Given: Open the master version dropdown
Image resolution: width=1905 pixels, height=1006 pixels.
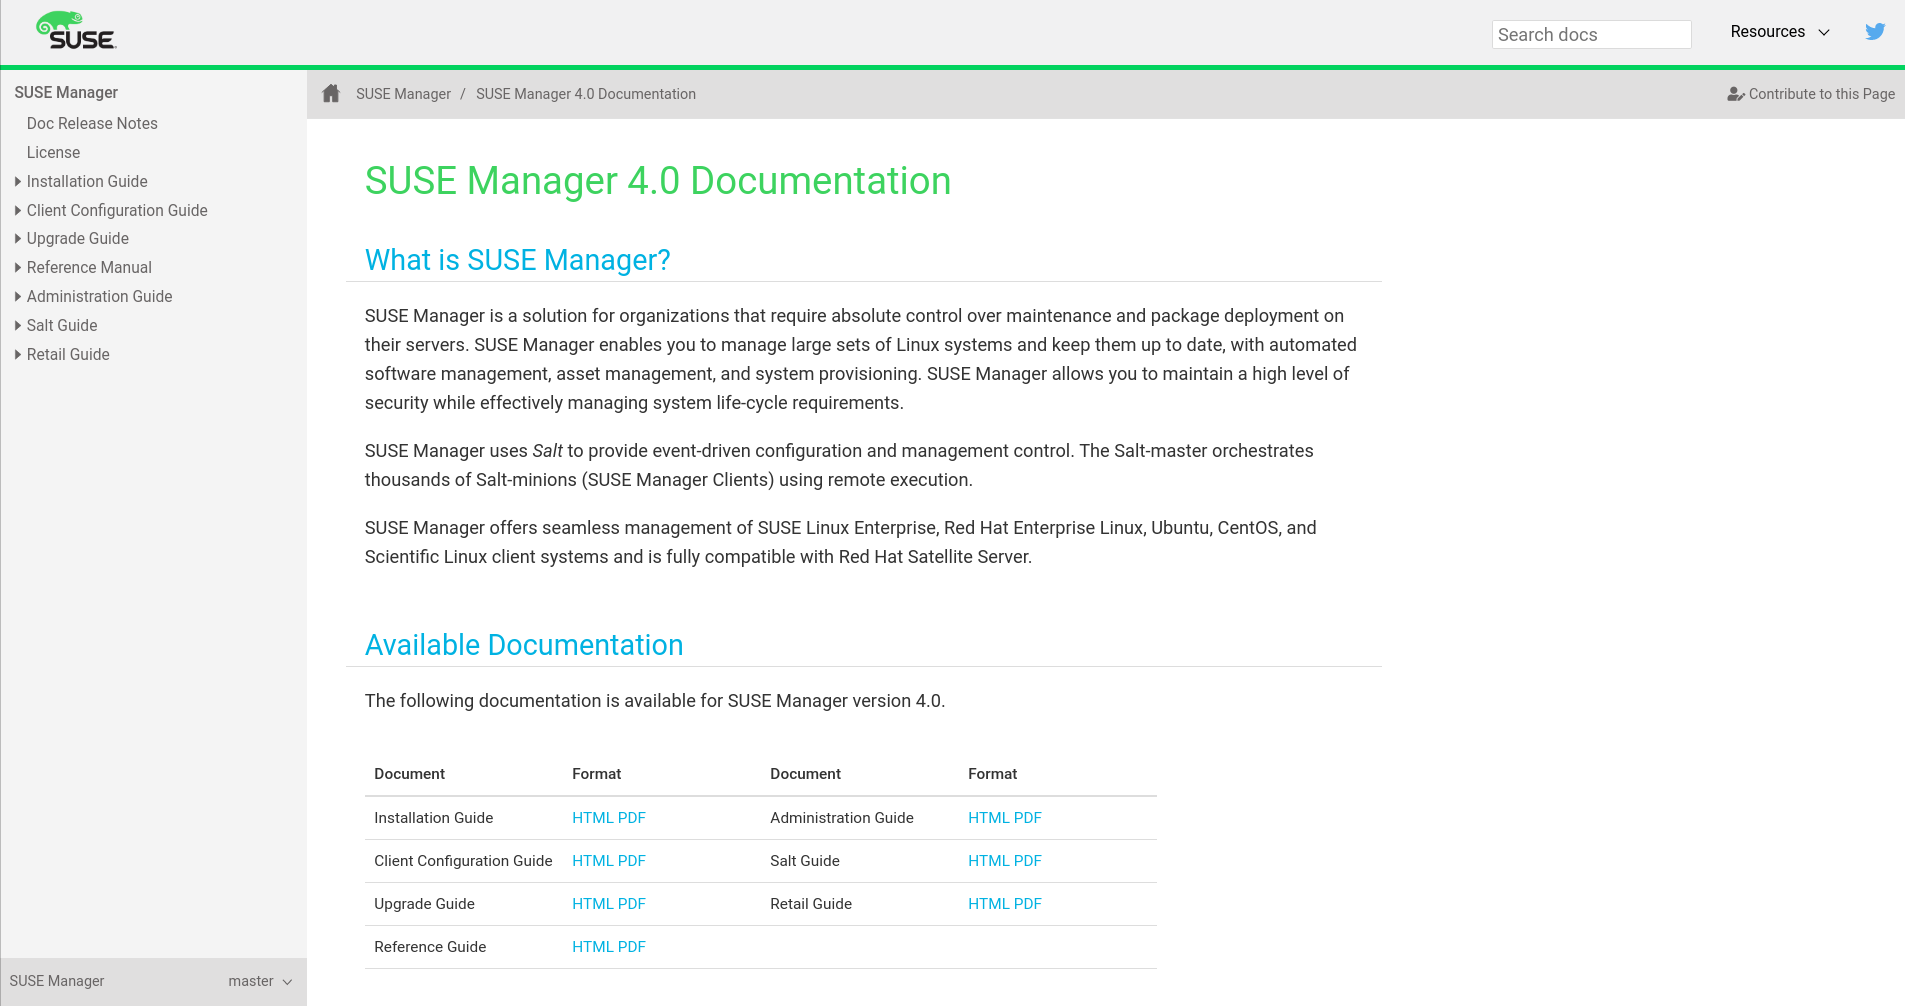Looking at the screenshot, I should click(x=260, y=981).
